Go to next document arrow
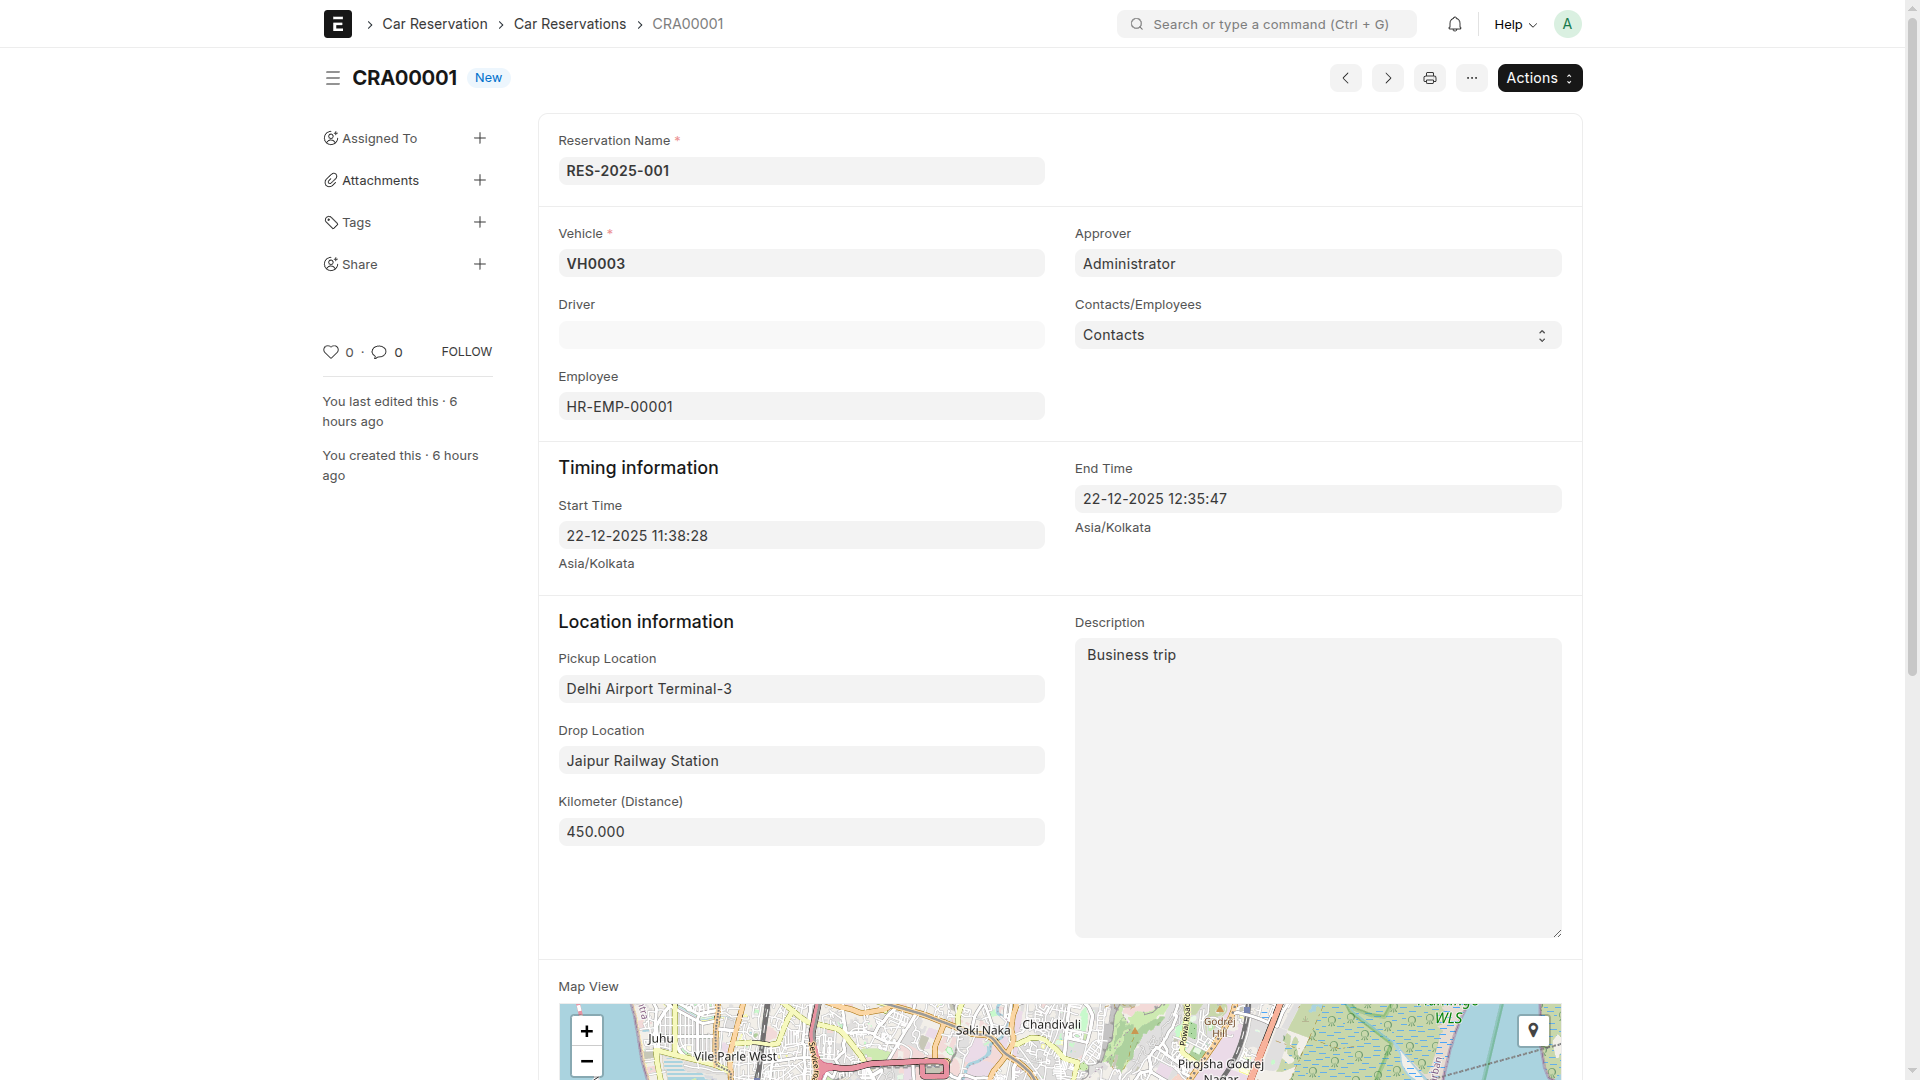This screenshot has width=1920, height=1080. click(1388, 78)
